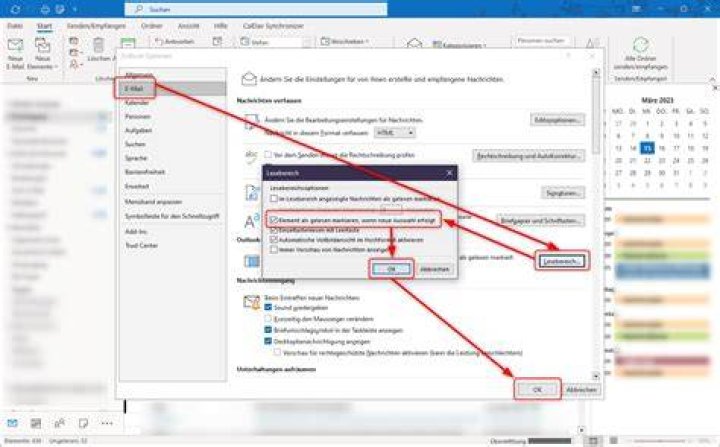Select Aufgaben in options category list
The height and width of the screenshot is (447, 720).
point(172,130)
